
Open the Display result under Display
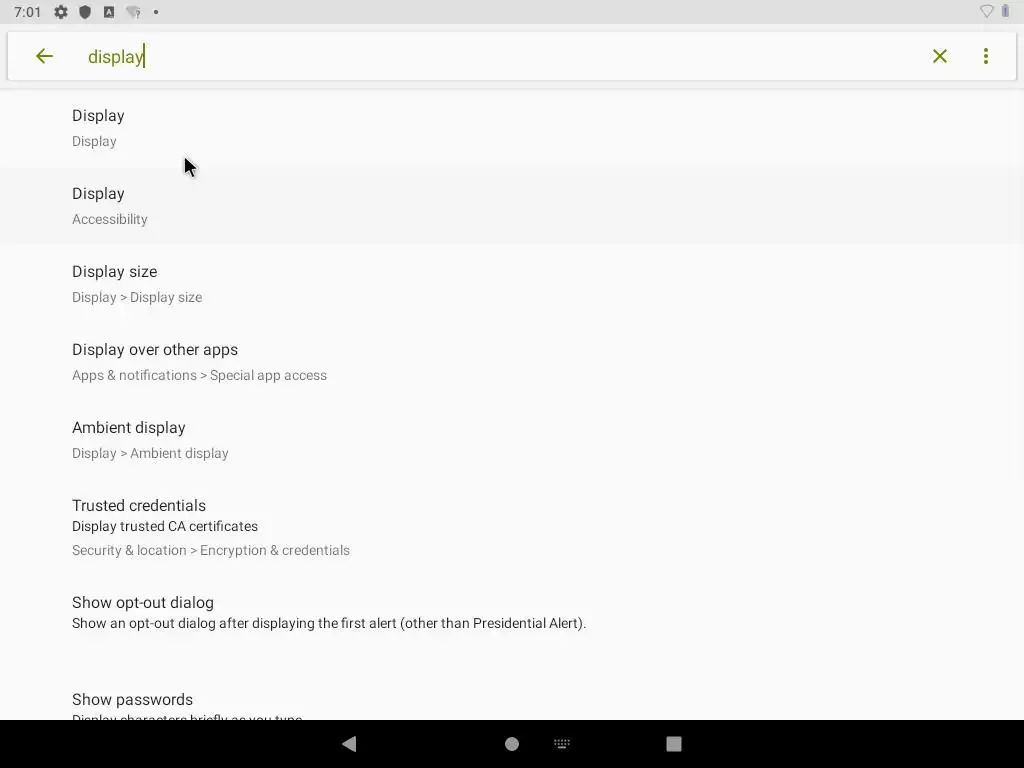click(x=512, y=128)
